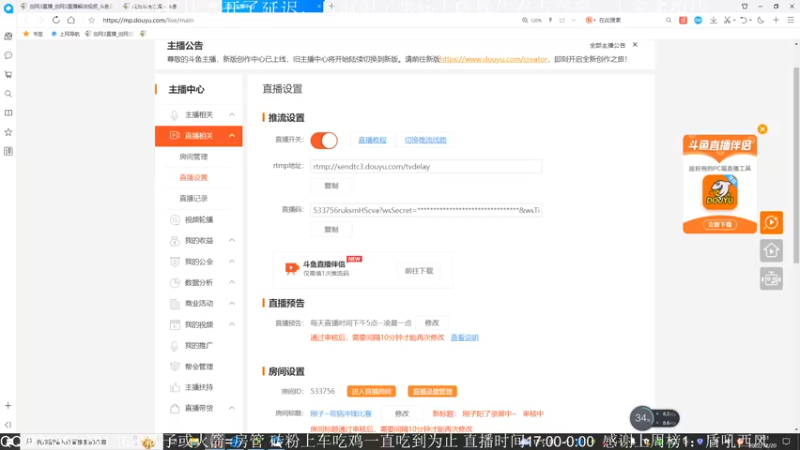The height and width of the screenshot is (450, 800).
Task: Open the browser hamburger menu
Action: (x=791, y=20)
